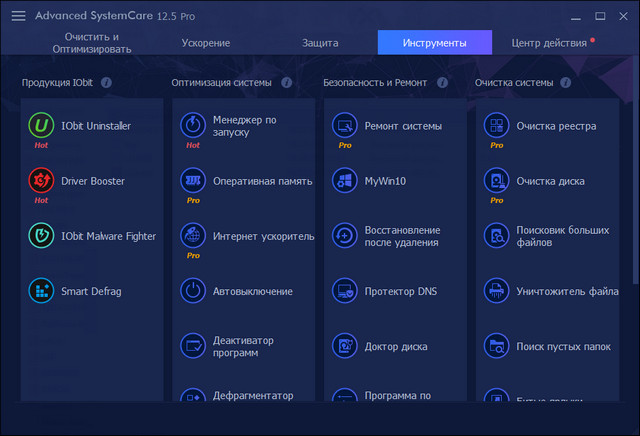Open the Очистка реестра icon
The image size is (640, 436).
[497, 126]
